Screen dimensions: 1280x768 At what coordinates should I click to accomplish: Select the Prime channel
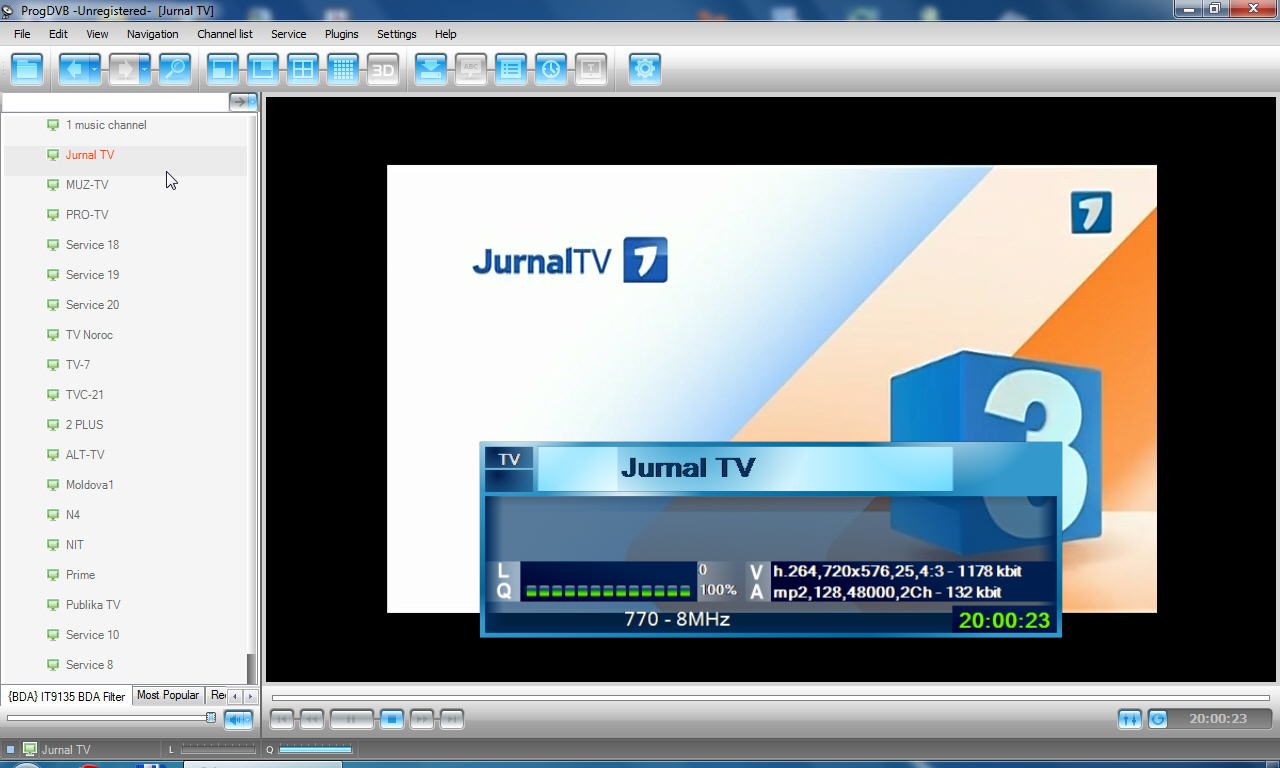80,575
